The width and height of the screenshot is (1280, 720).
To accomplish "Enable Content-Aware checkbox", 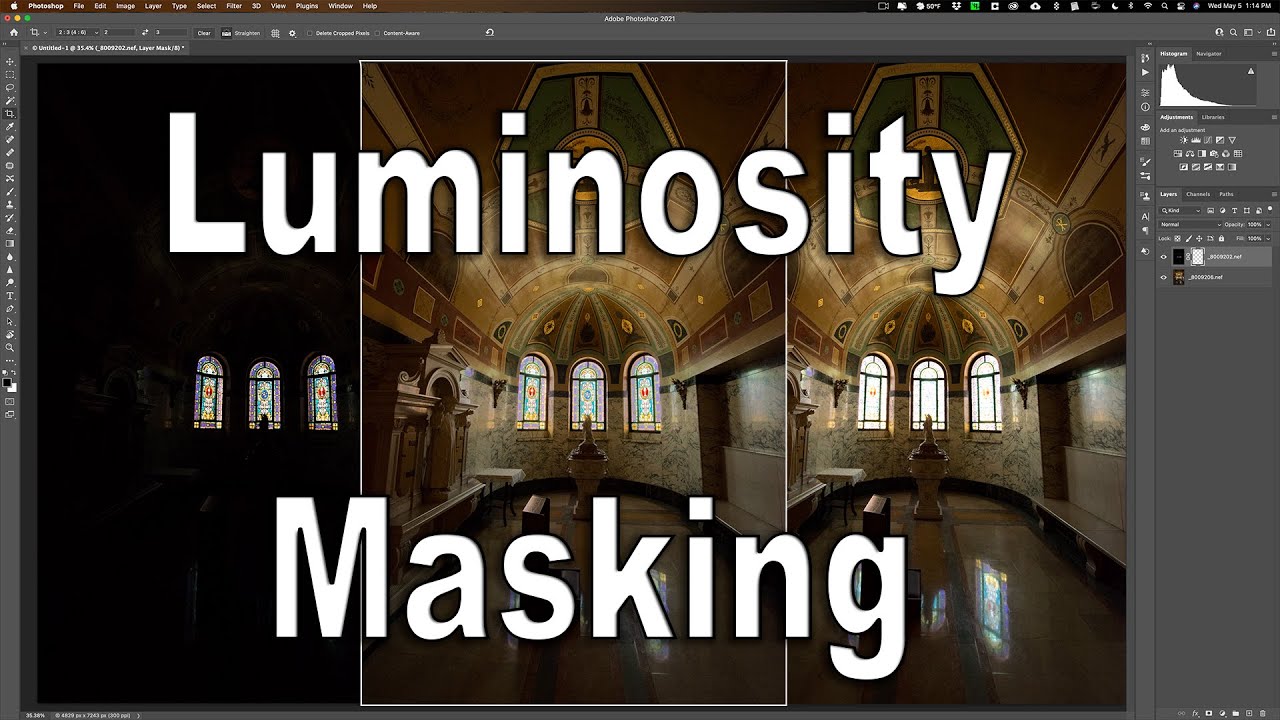I will coord(377,33).
